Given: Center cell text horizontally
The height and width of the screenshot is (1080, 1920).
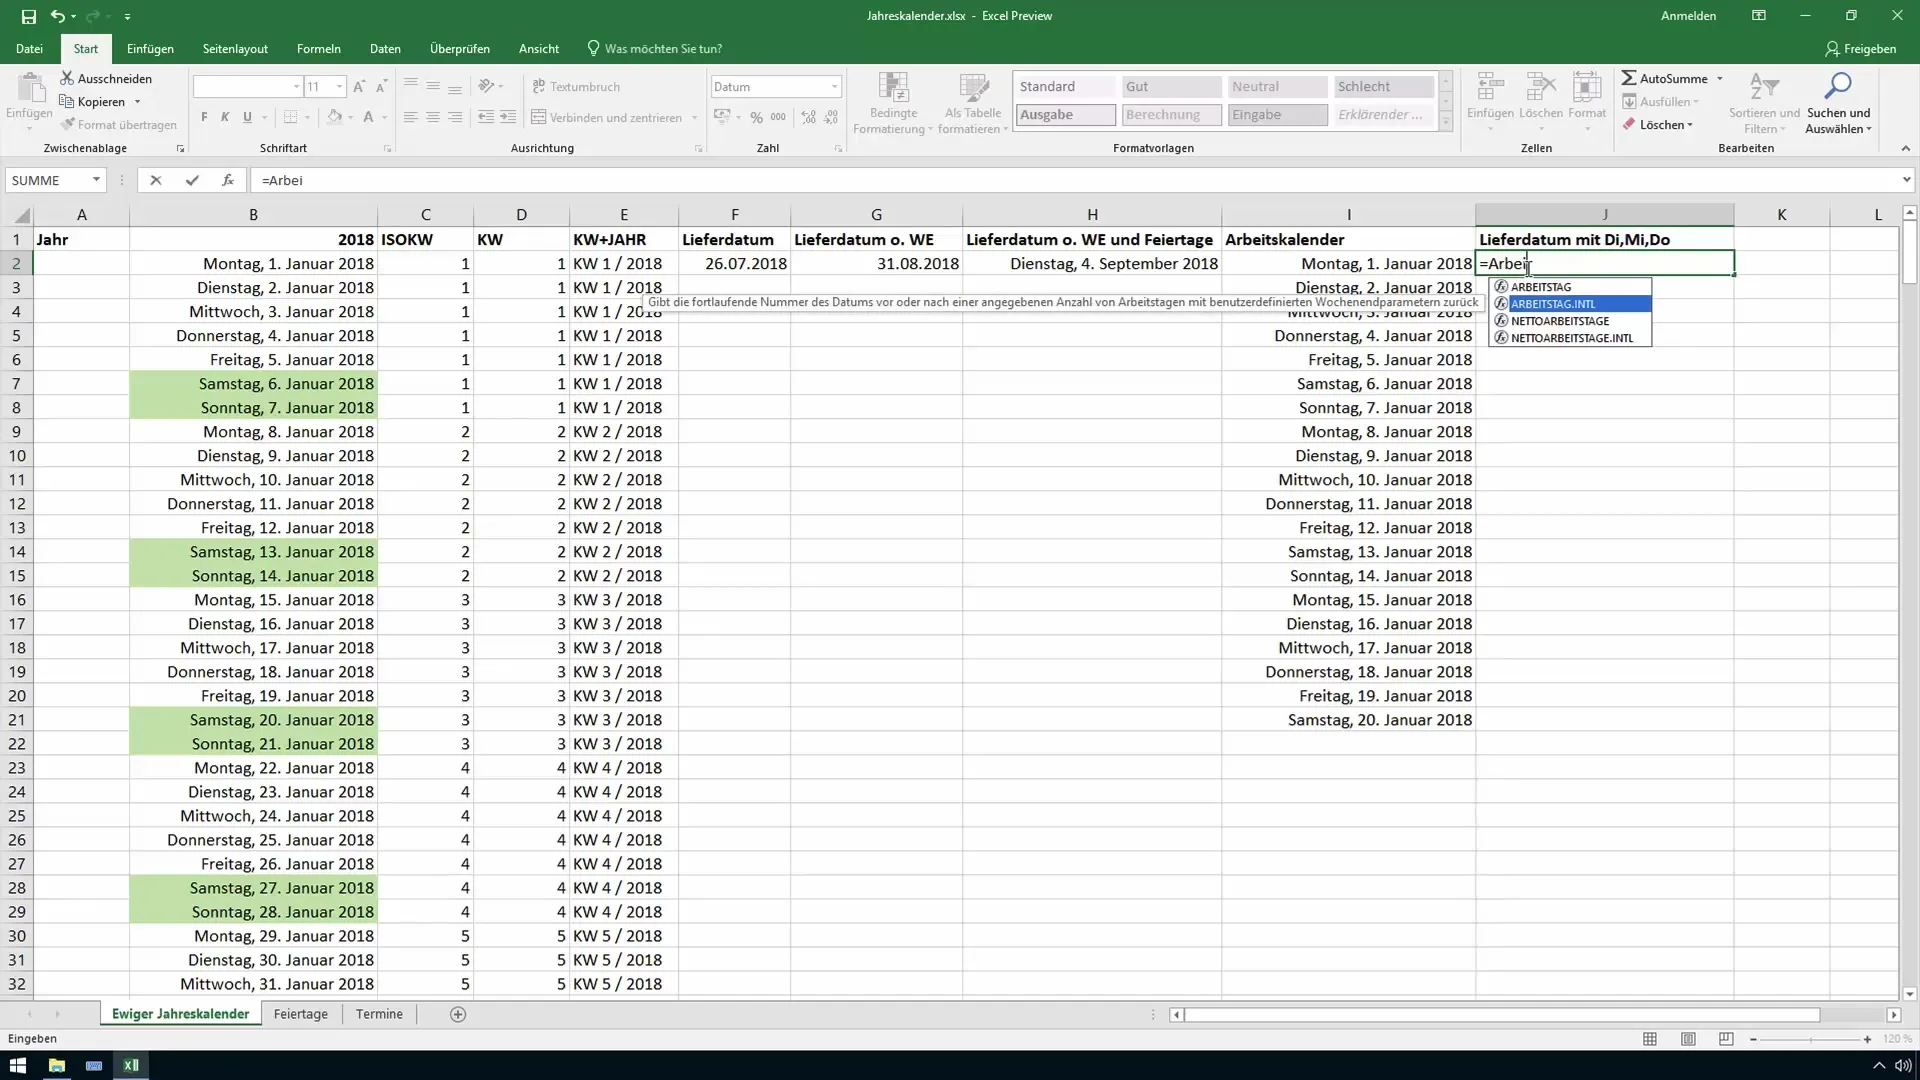Looking at the screenshot, I should tap(433, 117).
